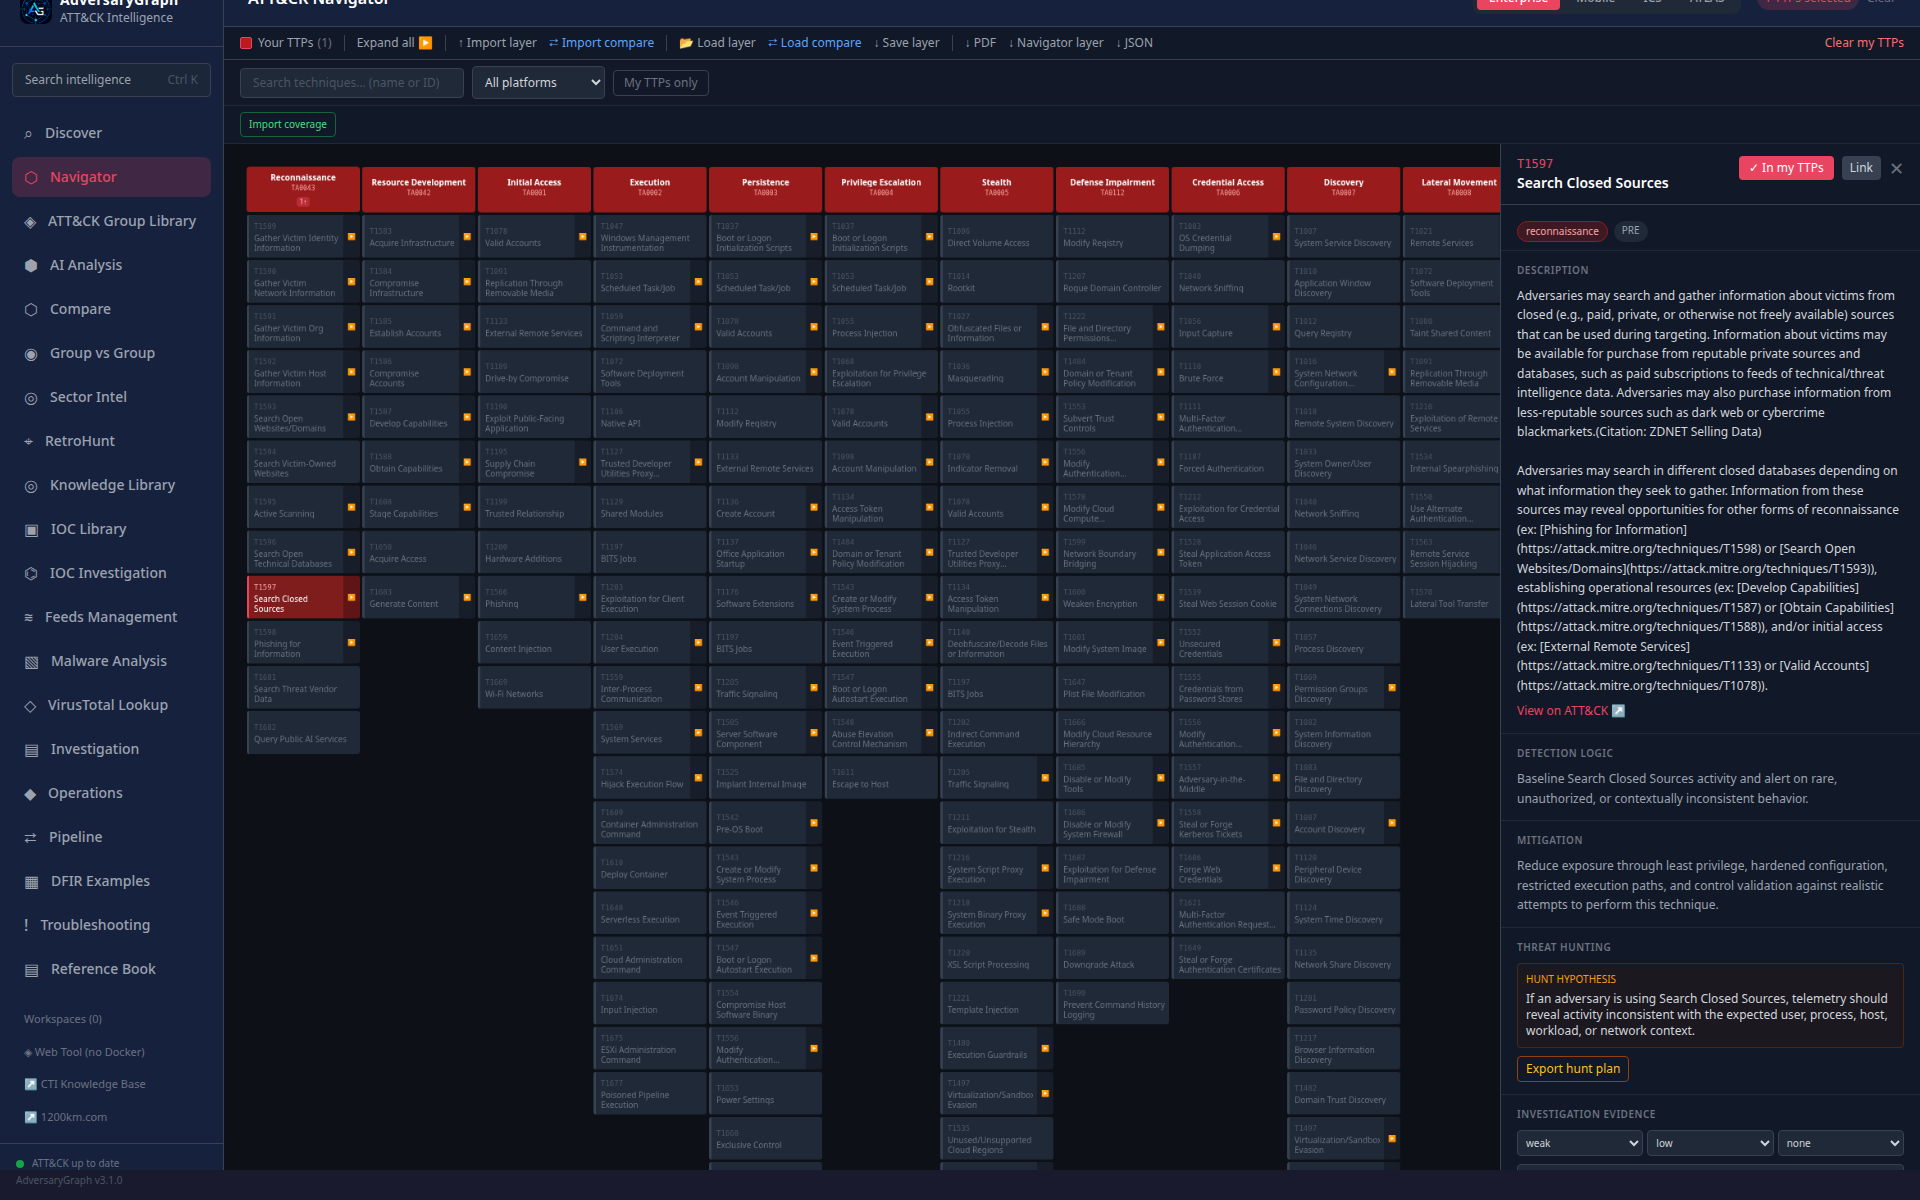Click the Reconnaissance tactic header

point(303,189)
